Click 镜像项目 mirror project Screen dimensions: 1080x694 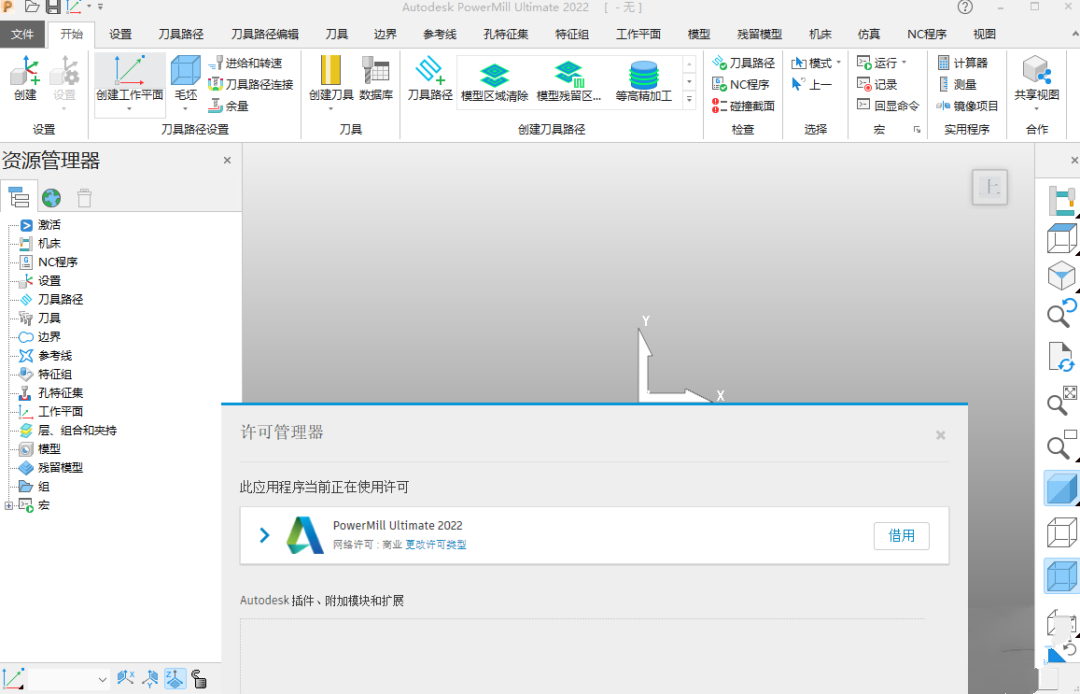[x=967, y=105]
